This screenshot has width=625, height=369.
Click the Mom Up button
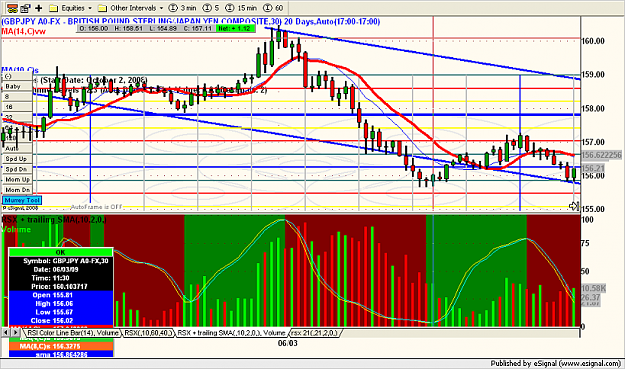pos(17,179)
